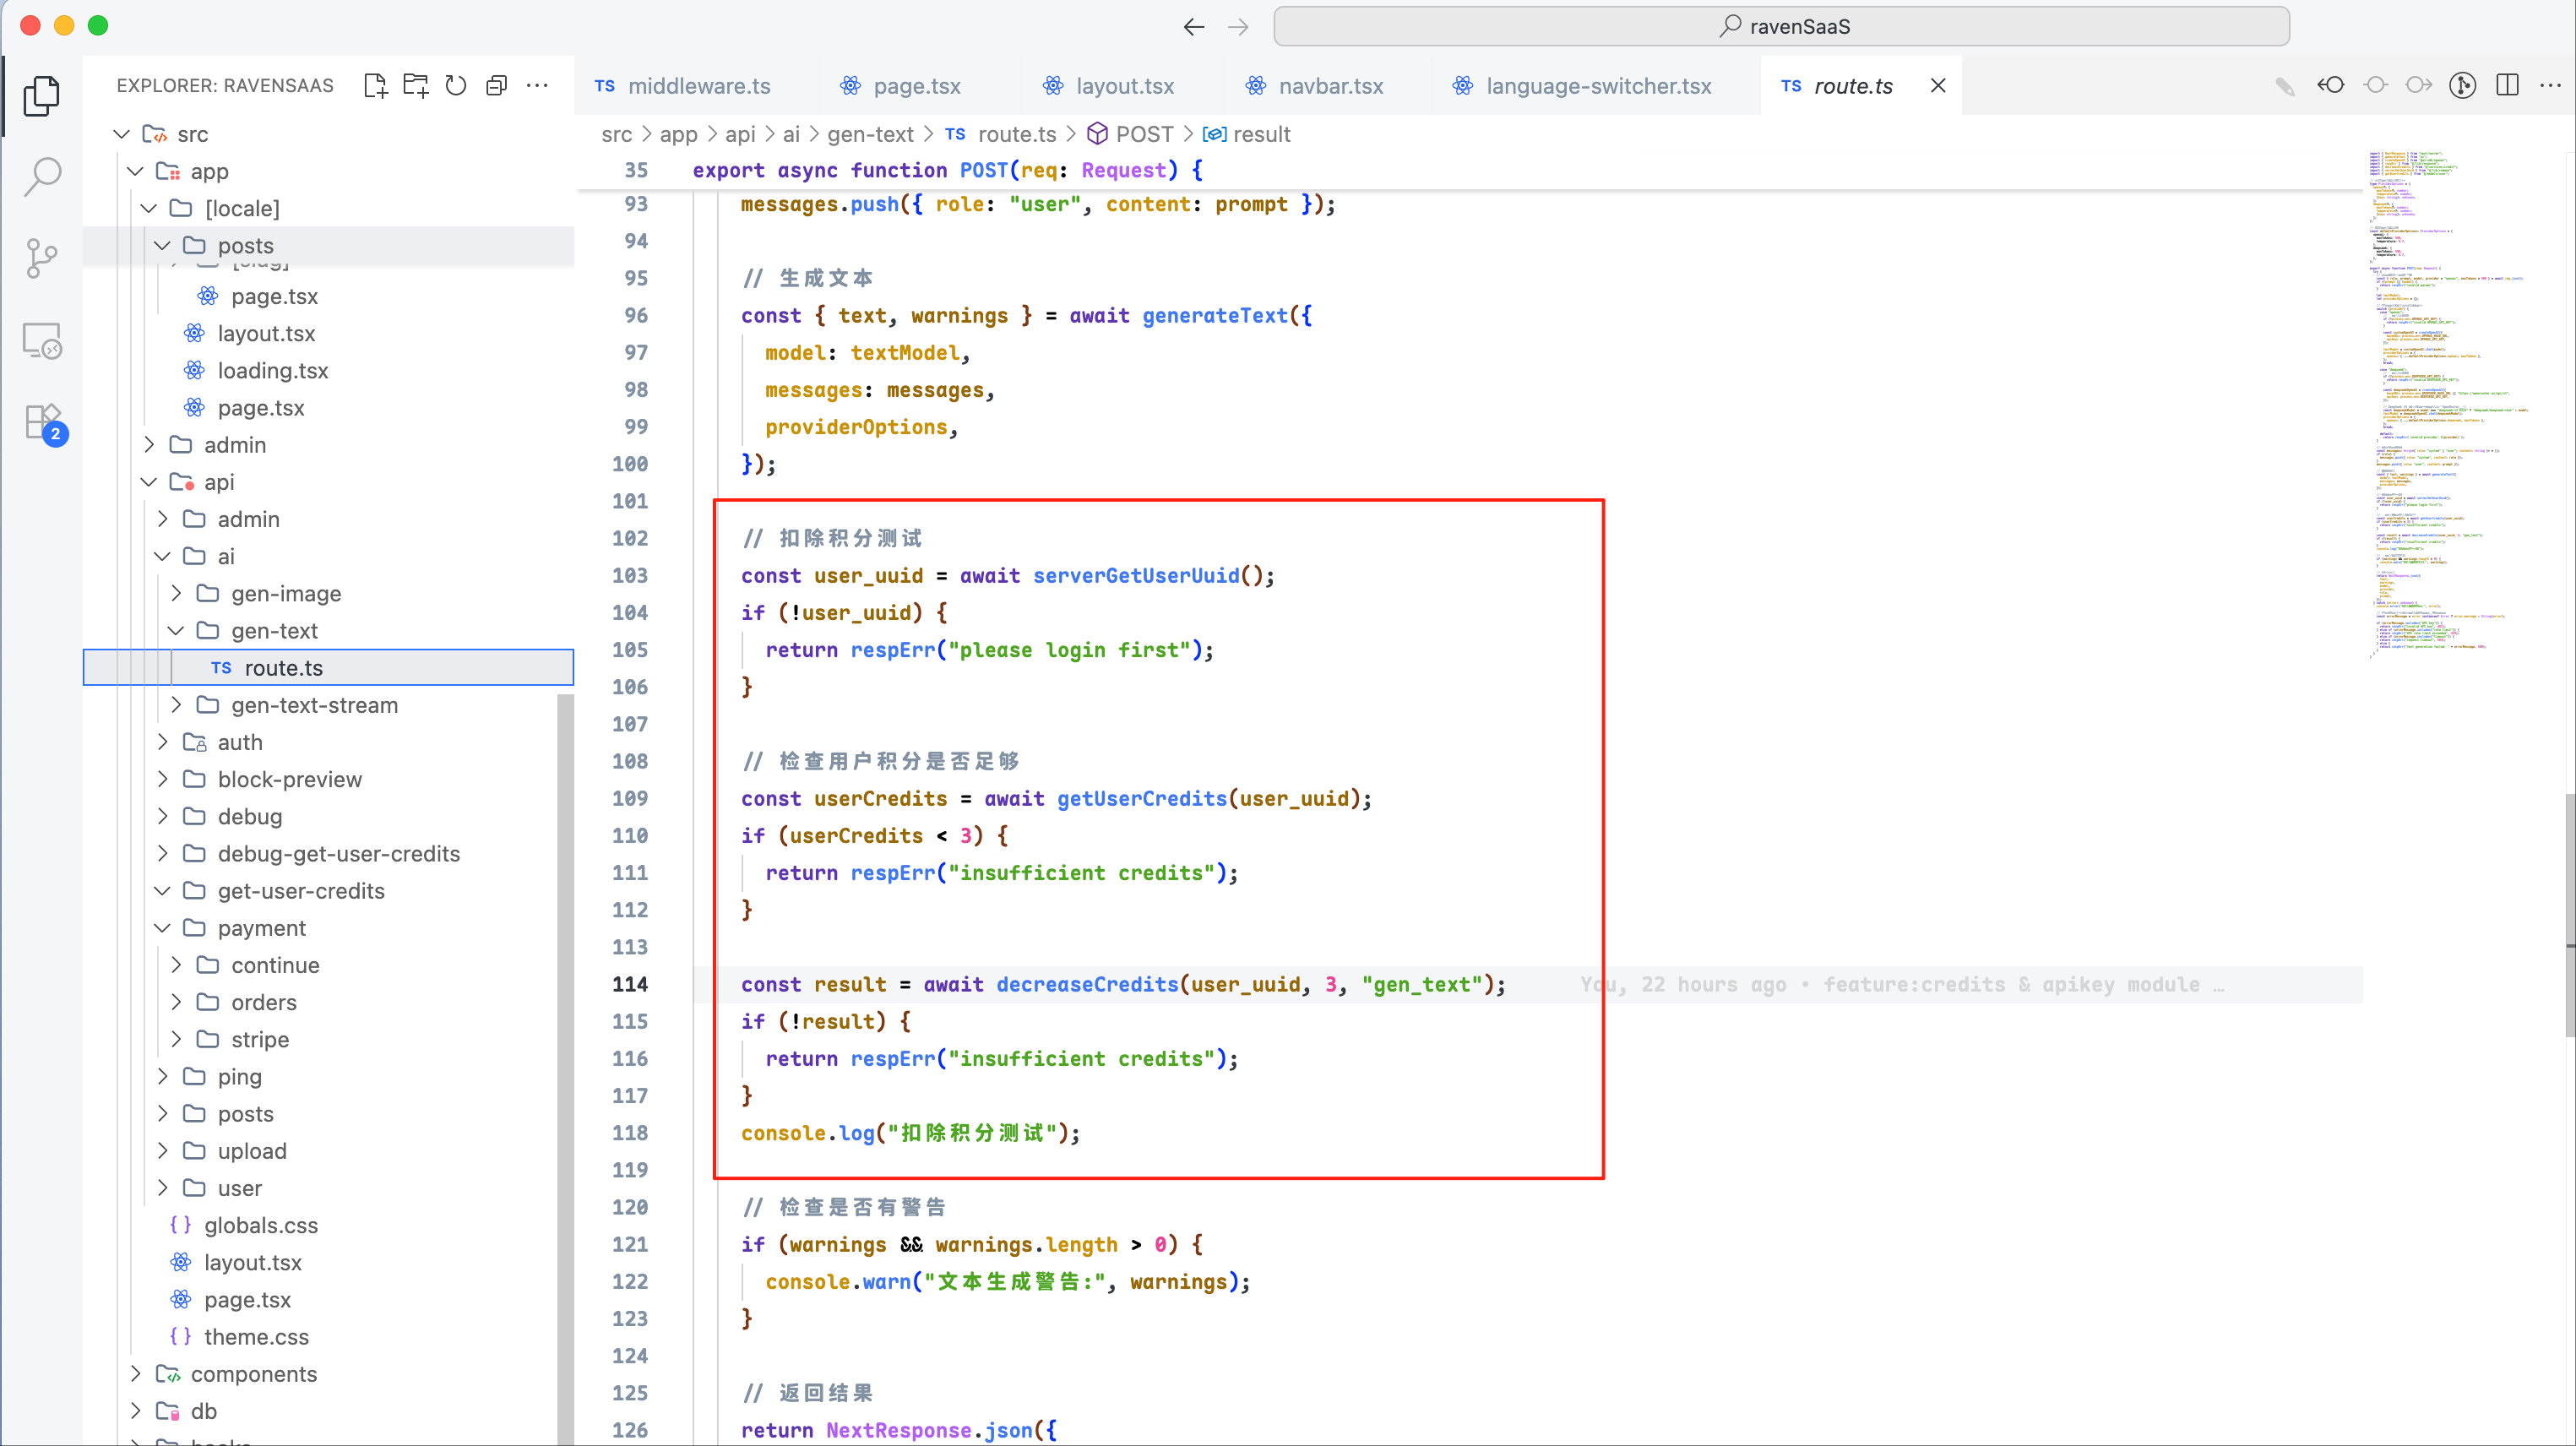Click serverGetUserUuid call on line 103
The width and height of the screenshot is (2576, 1446).
click(x=1136, y=576)
